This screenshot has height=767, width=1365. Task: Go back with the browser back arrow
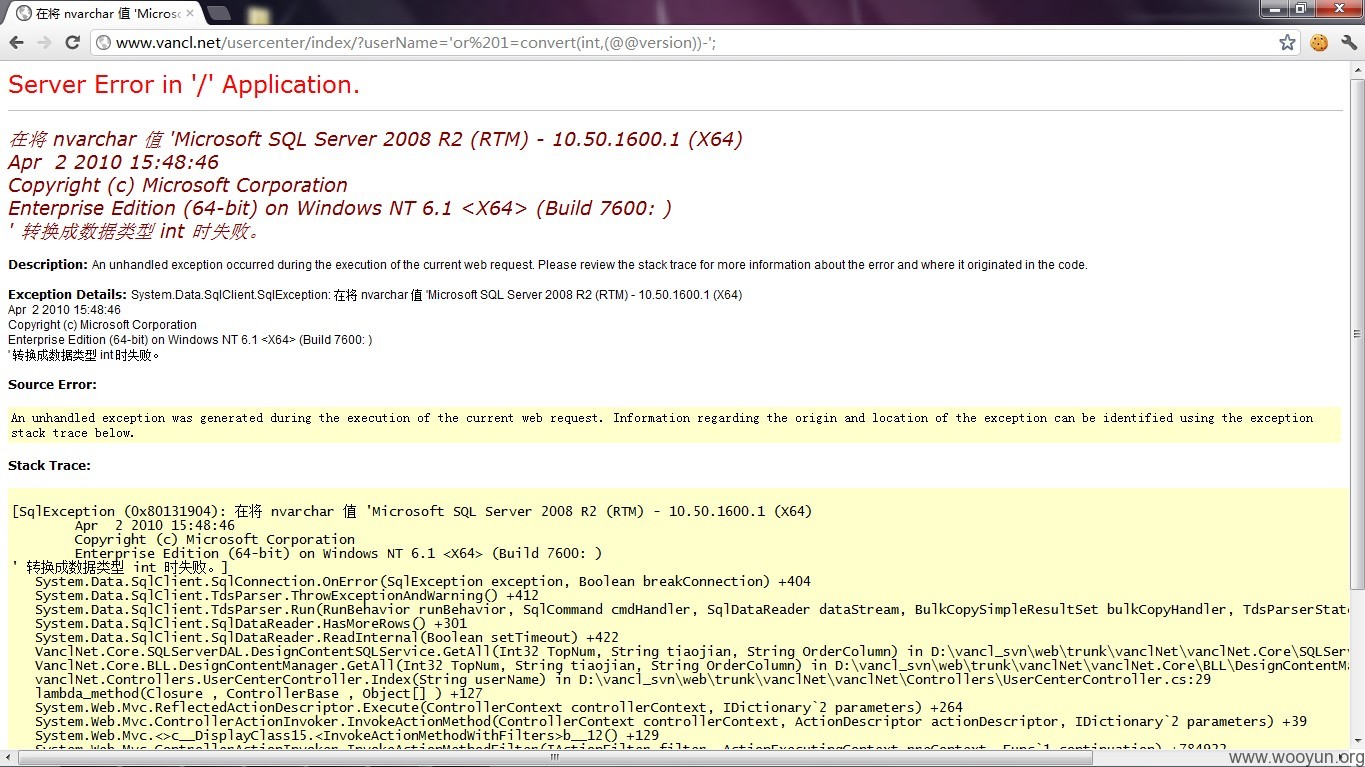coord(16,43)
